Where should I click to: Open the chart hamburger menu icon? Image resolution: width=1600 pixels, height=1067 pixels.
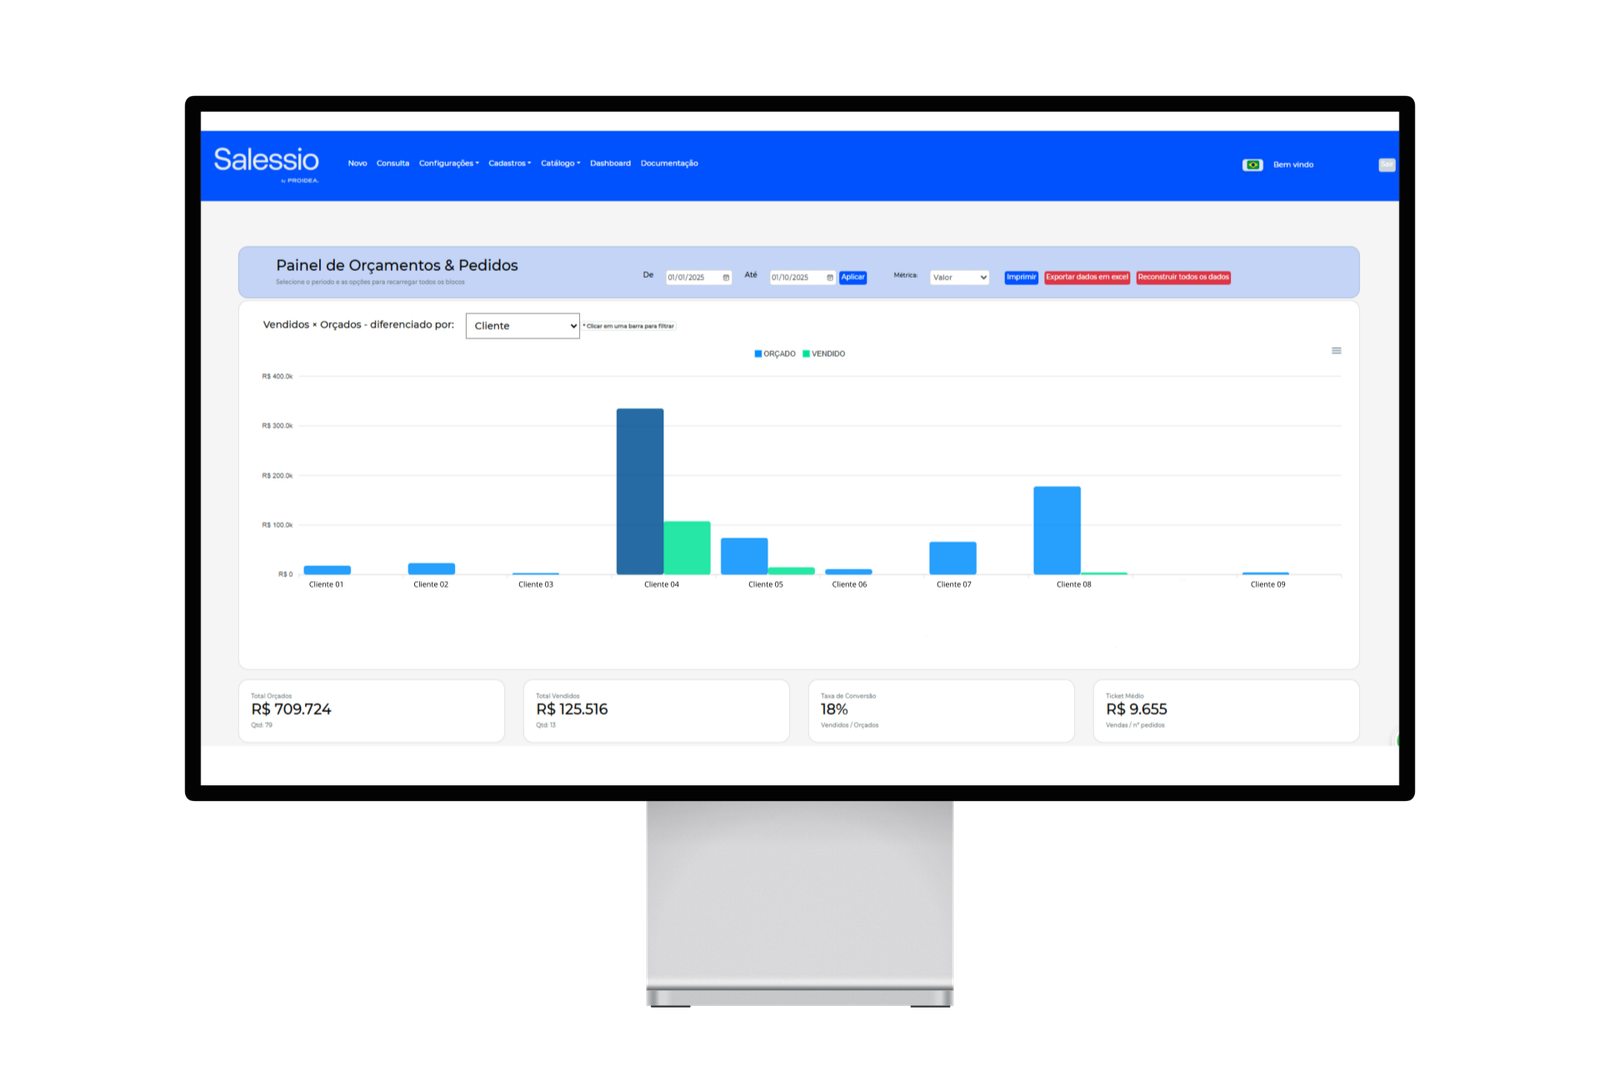[1336, 351]
